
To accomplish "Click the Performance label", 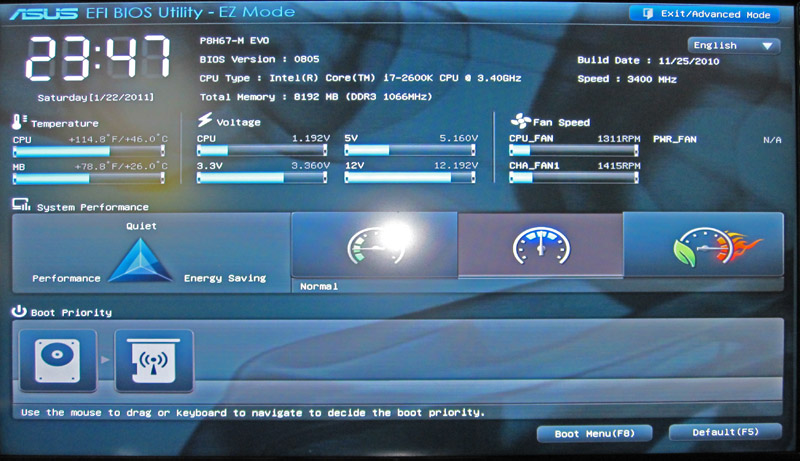I will point(66,278).
